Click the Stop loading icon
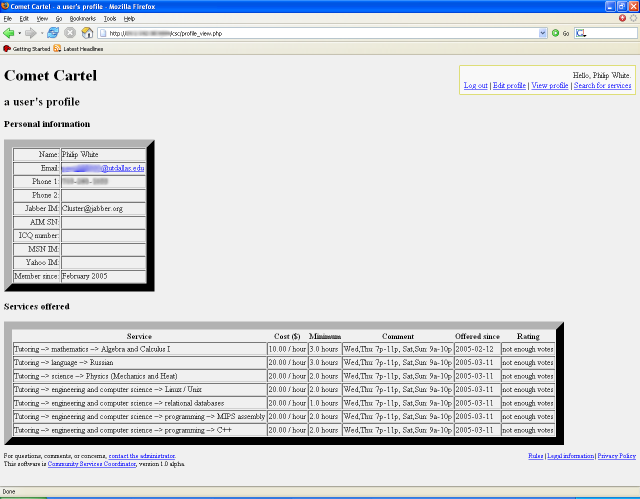The width and height of the screenshot is (640, 499). 70,33
